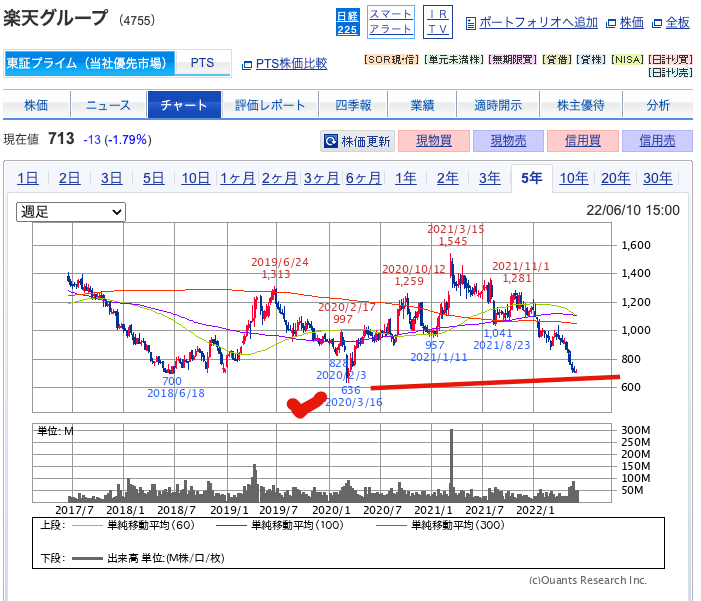Click the refresh icon in 株価更新
The height and width of the screenshot is (601, 701).
click(x=331, y=141)
